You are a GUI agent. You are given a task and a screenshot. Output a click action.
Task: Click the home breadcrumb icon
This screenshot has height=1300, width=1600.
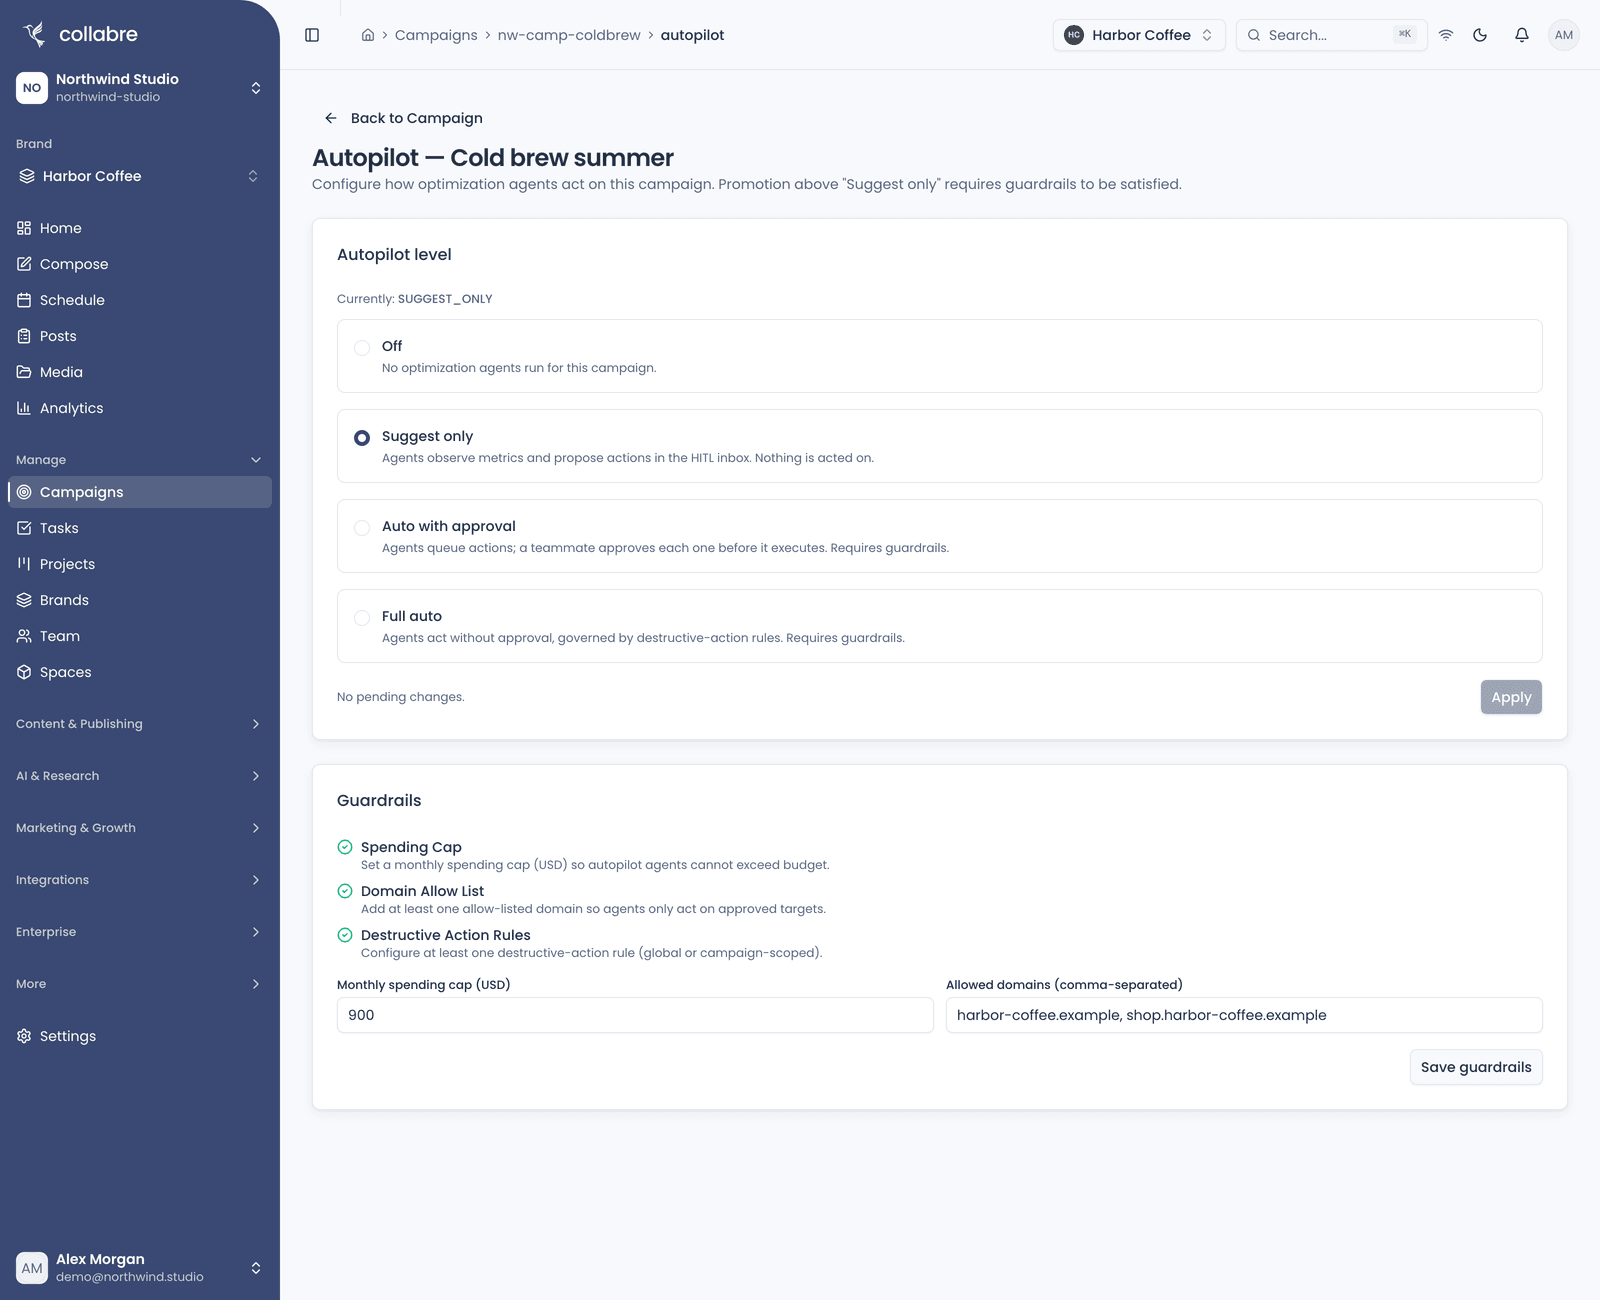pyautogui.click(x=368, y=35)
